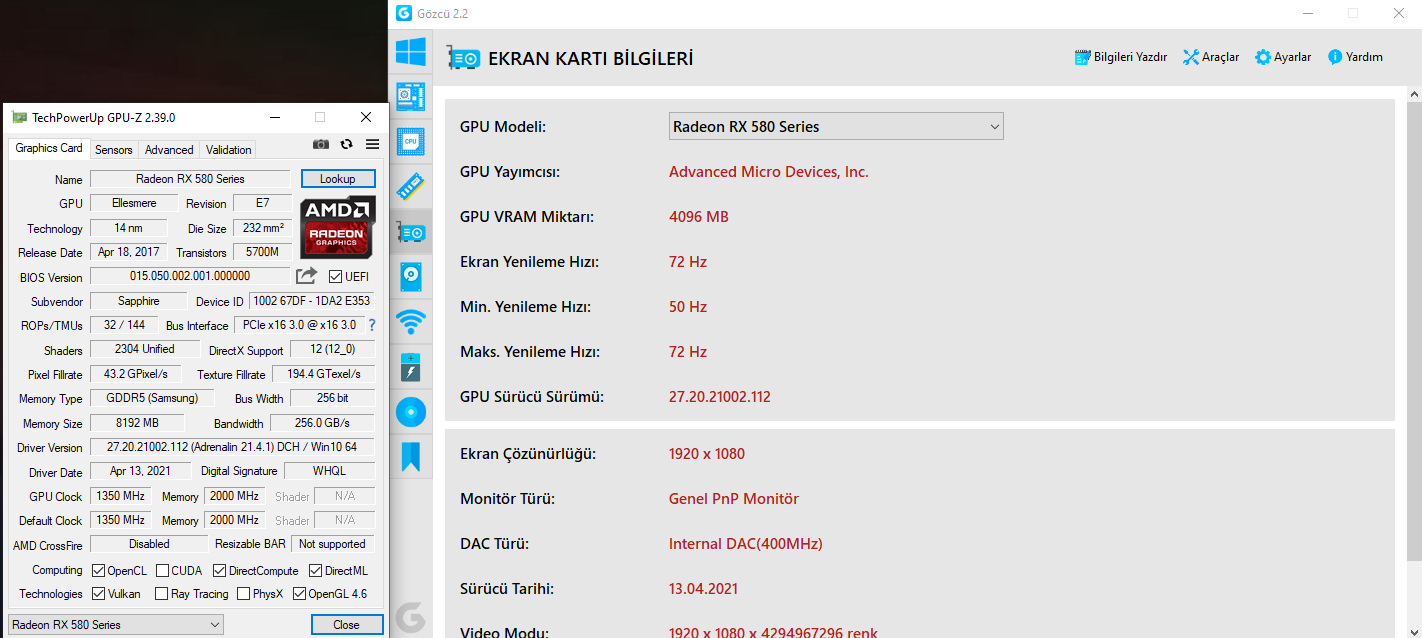Toggle the Ray Tracing checkbox

point(162,594)
